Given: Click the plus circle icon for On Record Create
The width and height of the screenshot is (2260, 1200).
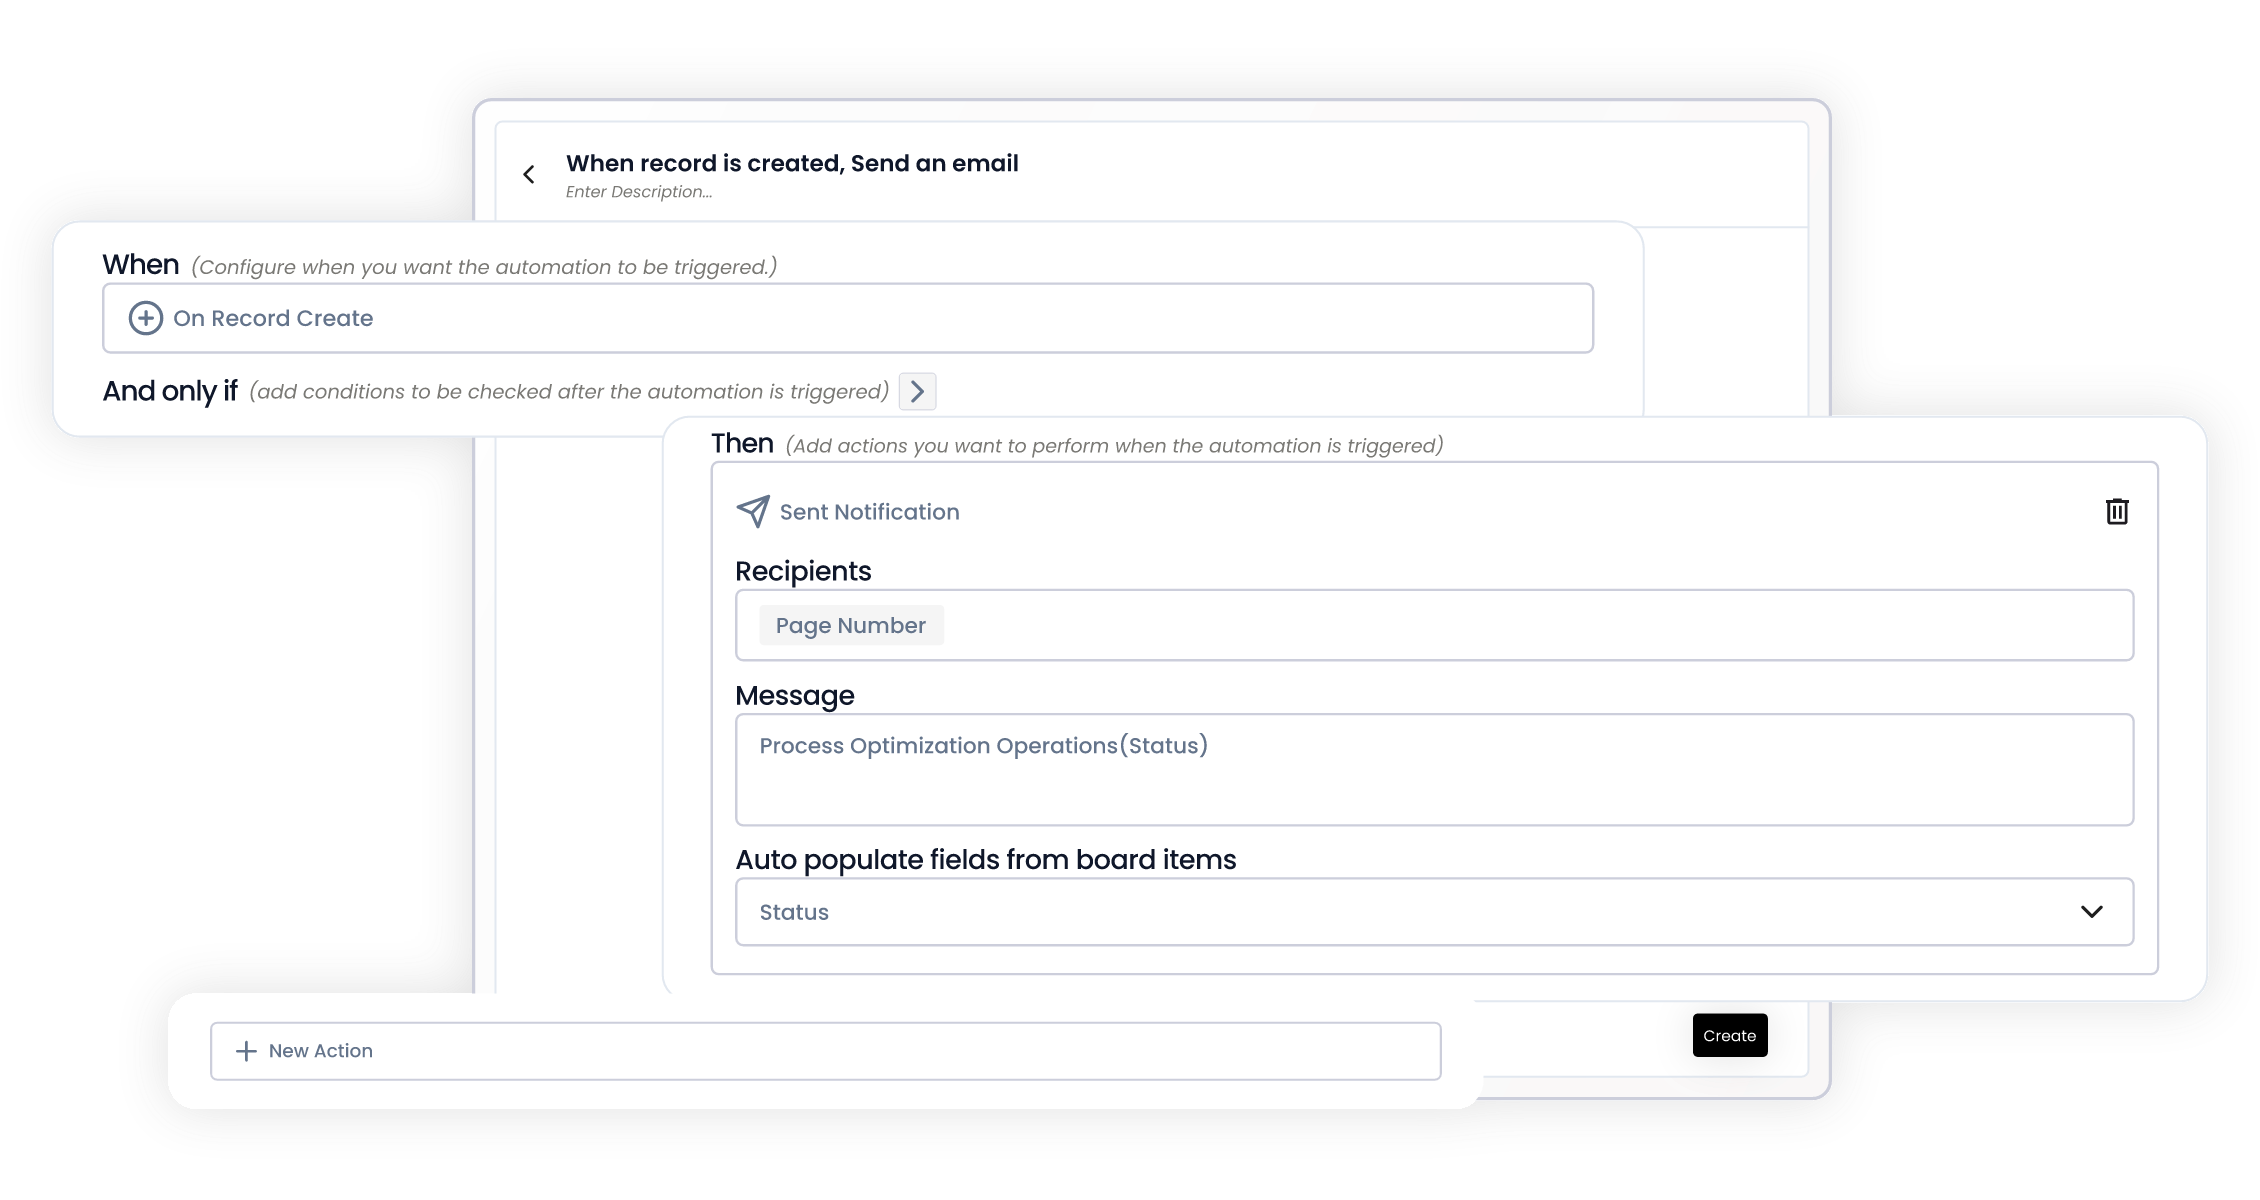Looking at the screenshot, I should [x=146, y=318].
